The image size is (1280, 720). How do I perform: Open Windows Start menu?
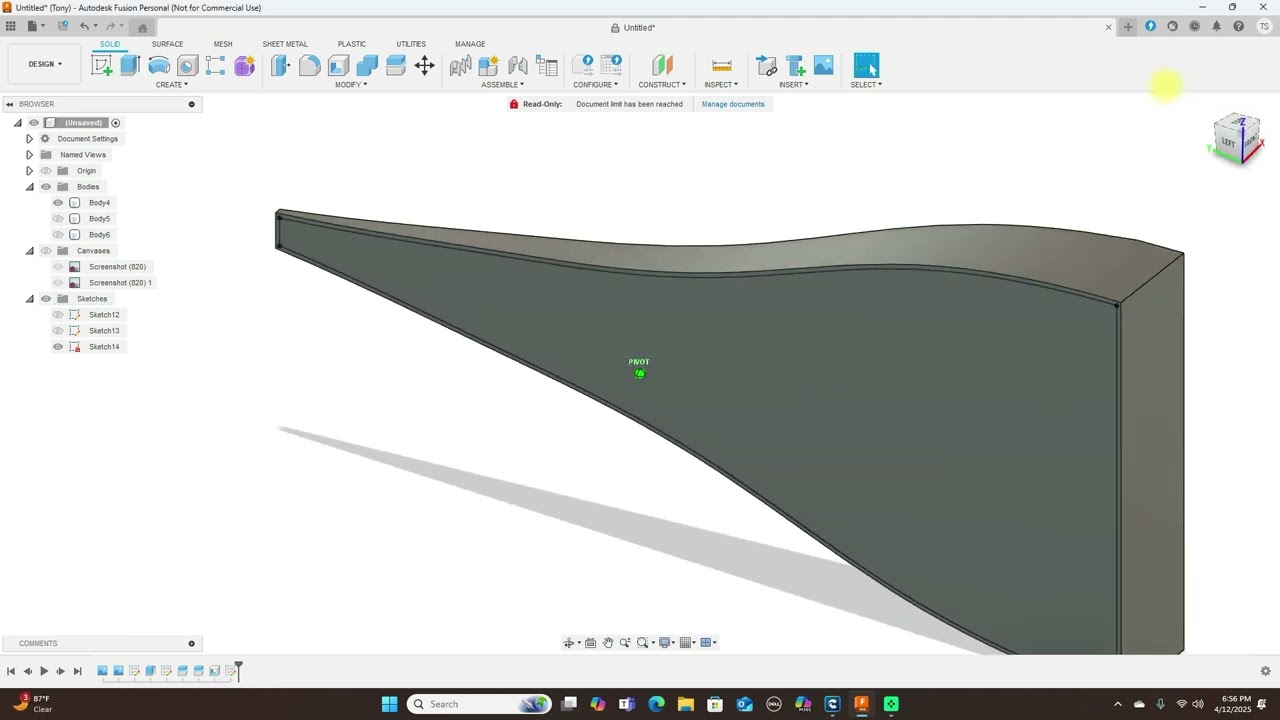pos(389,704)
